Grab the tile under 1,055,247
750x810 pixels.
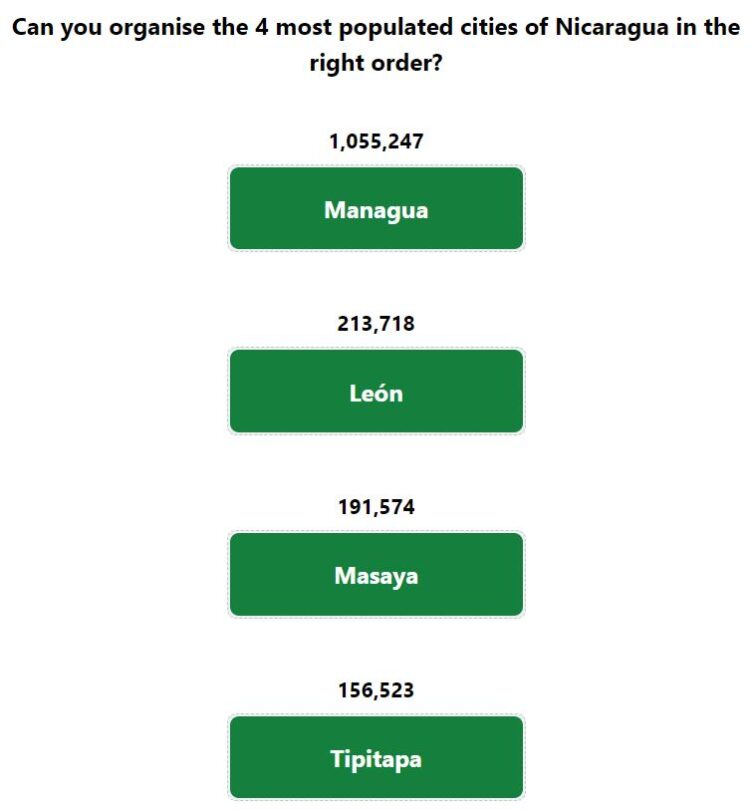click(x=376, y=208)
